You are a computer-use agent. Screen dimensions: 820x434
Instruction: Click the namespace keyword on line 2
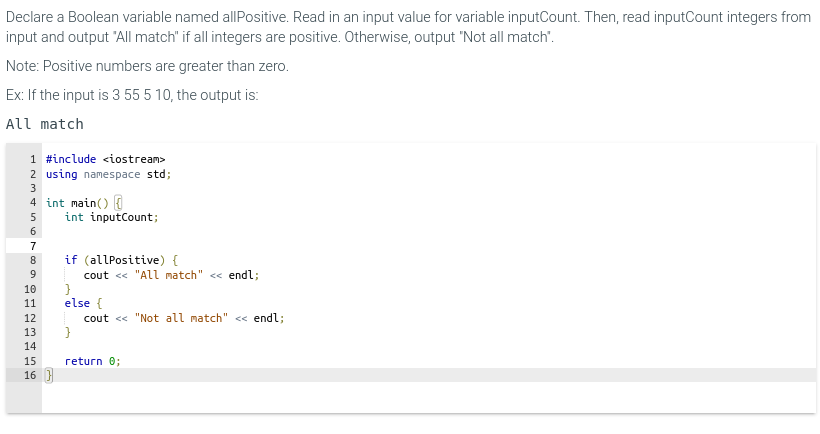tap(112, 174)
